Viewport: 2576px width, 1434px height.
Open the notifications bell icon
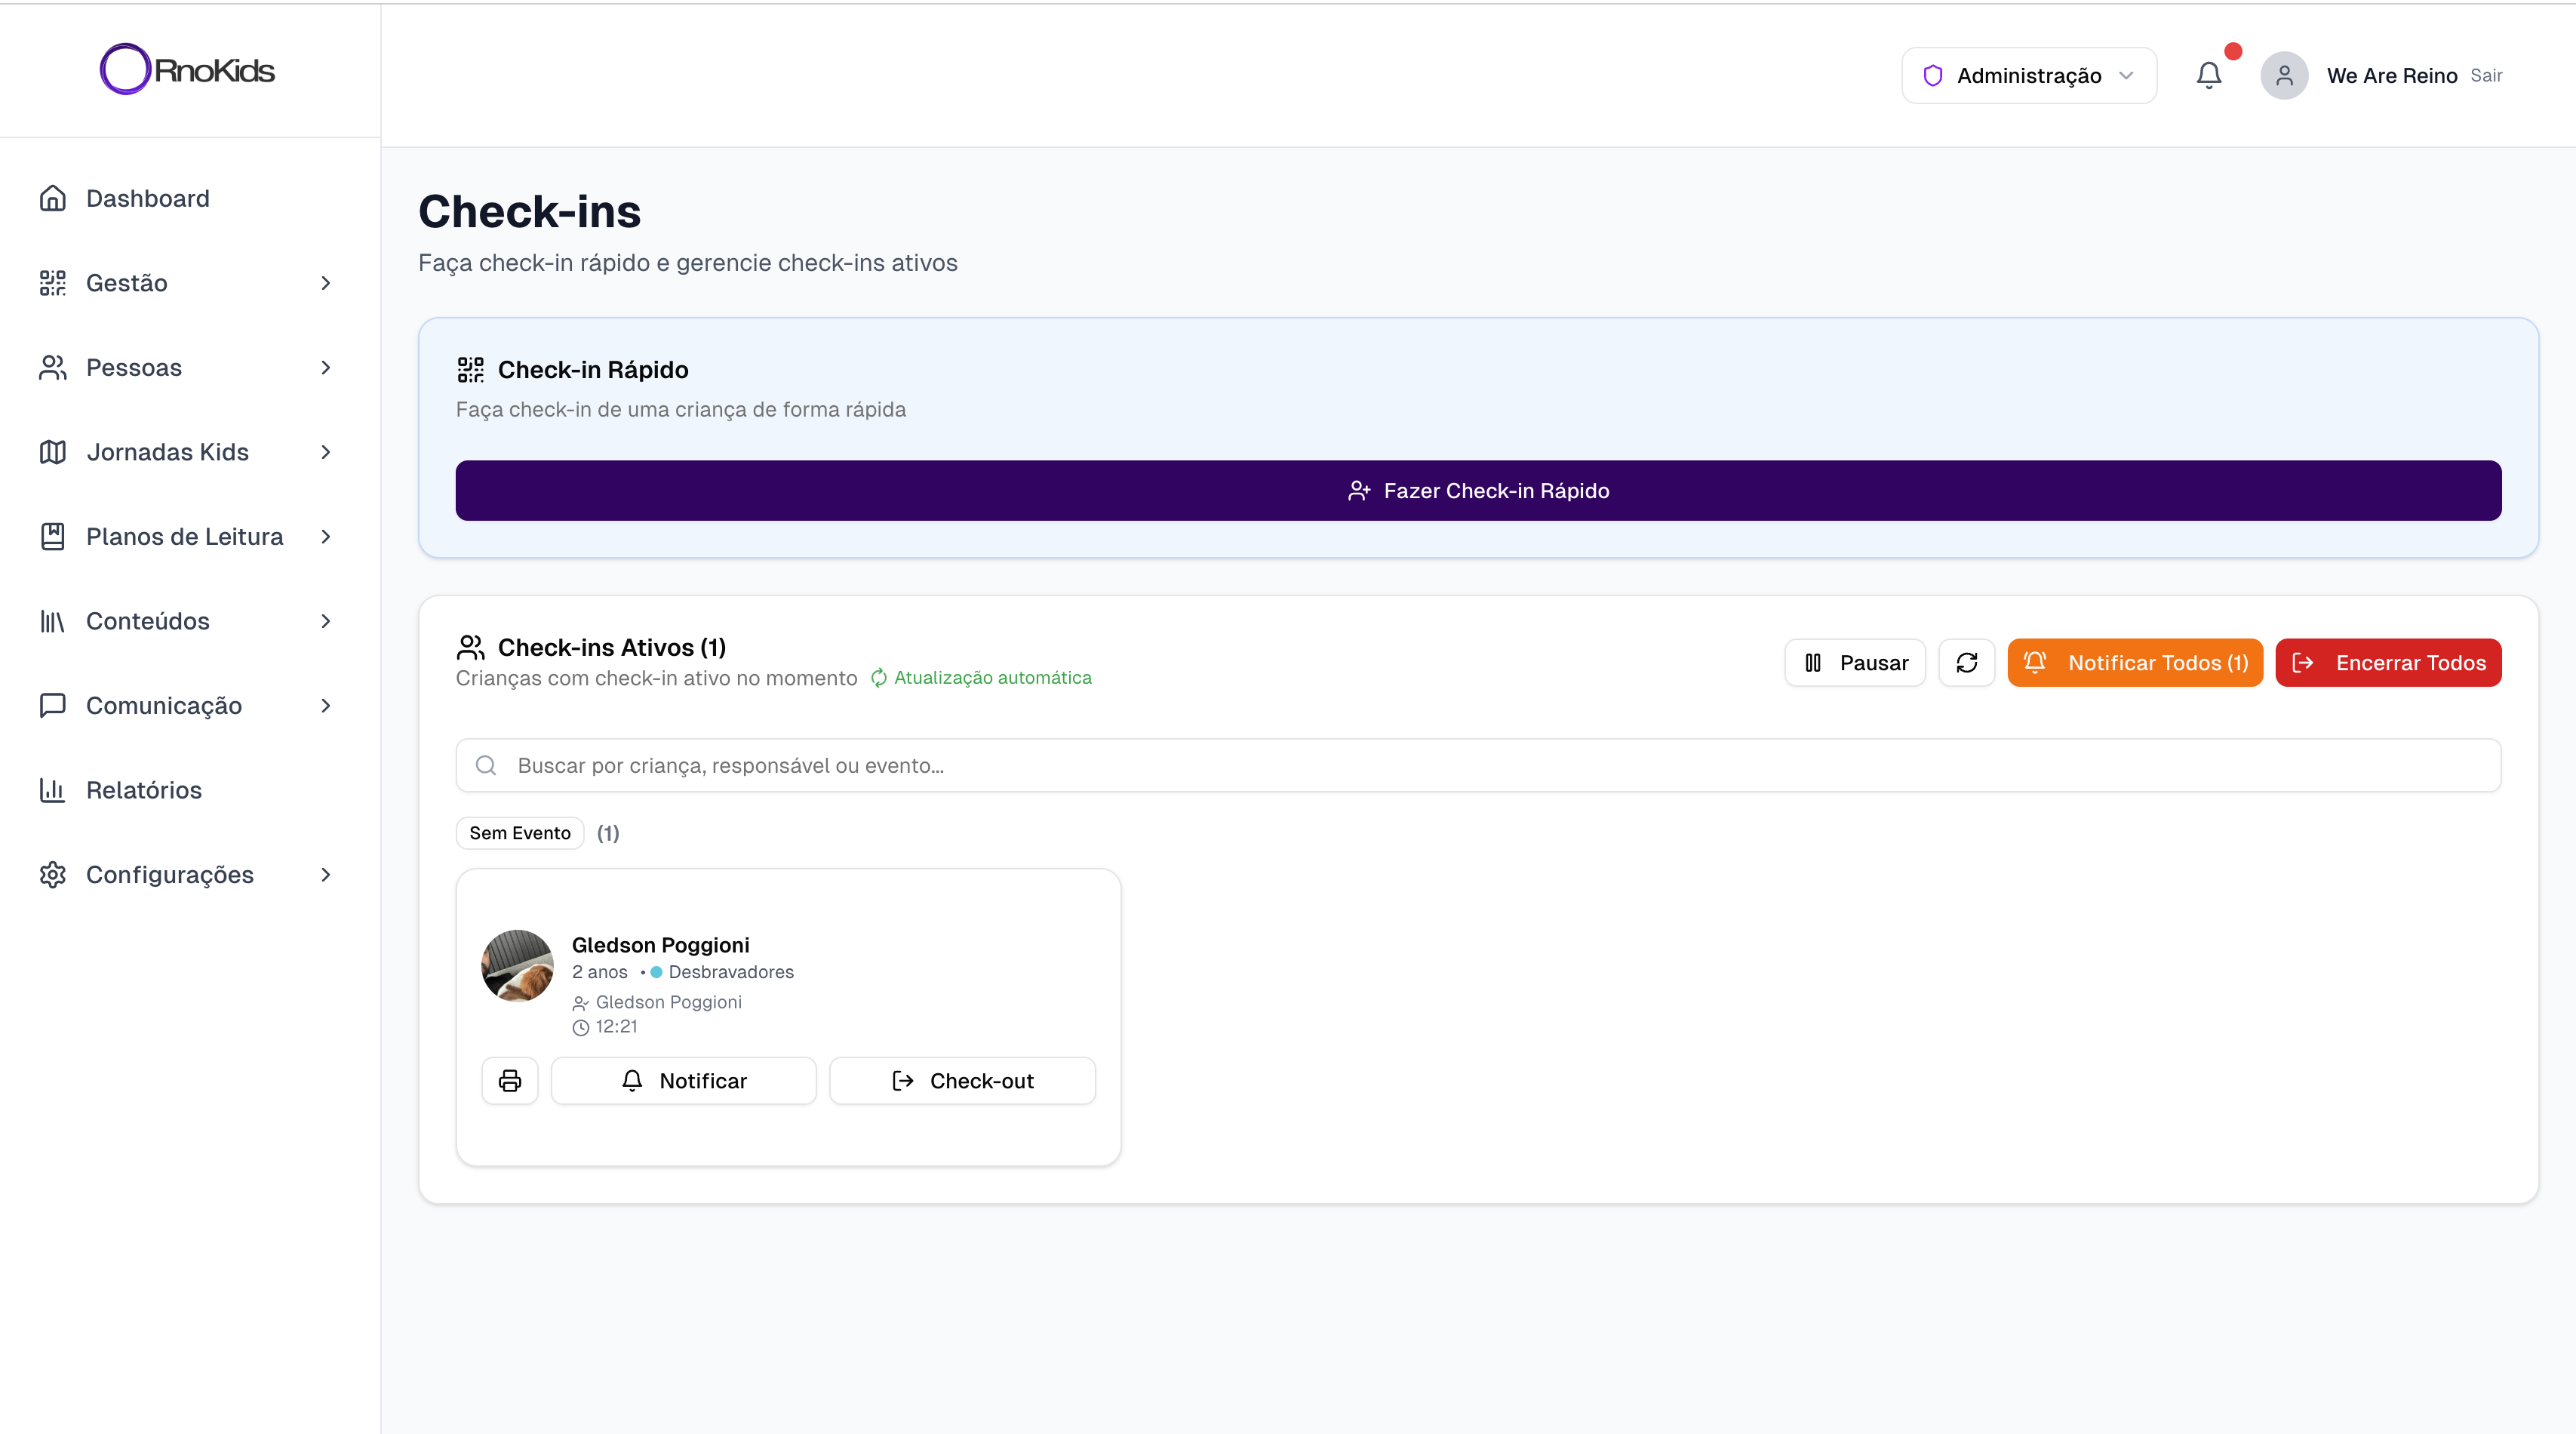(x=2208, y=76)
